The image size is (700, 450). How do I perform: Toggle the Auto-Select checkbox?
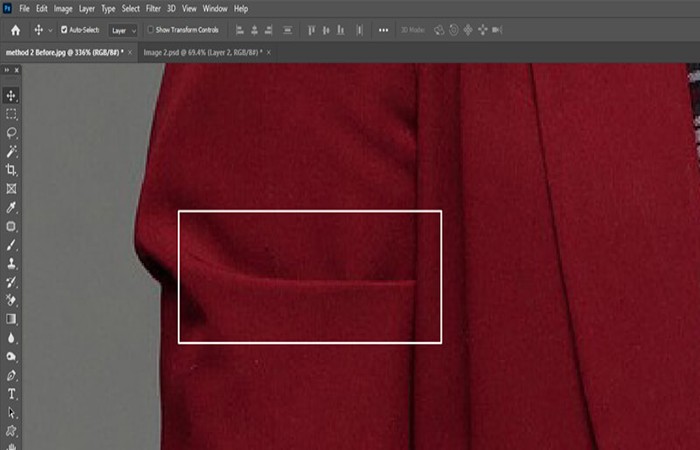[64, 29]
